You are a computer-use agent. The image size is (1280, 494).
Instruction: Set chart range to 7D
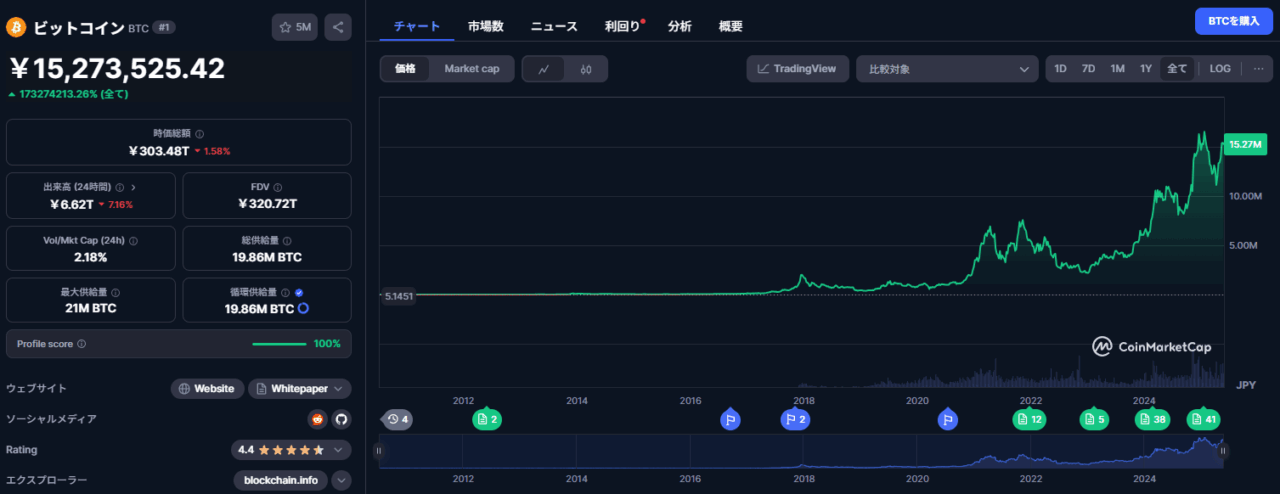(1089, 69)
